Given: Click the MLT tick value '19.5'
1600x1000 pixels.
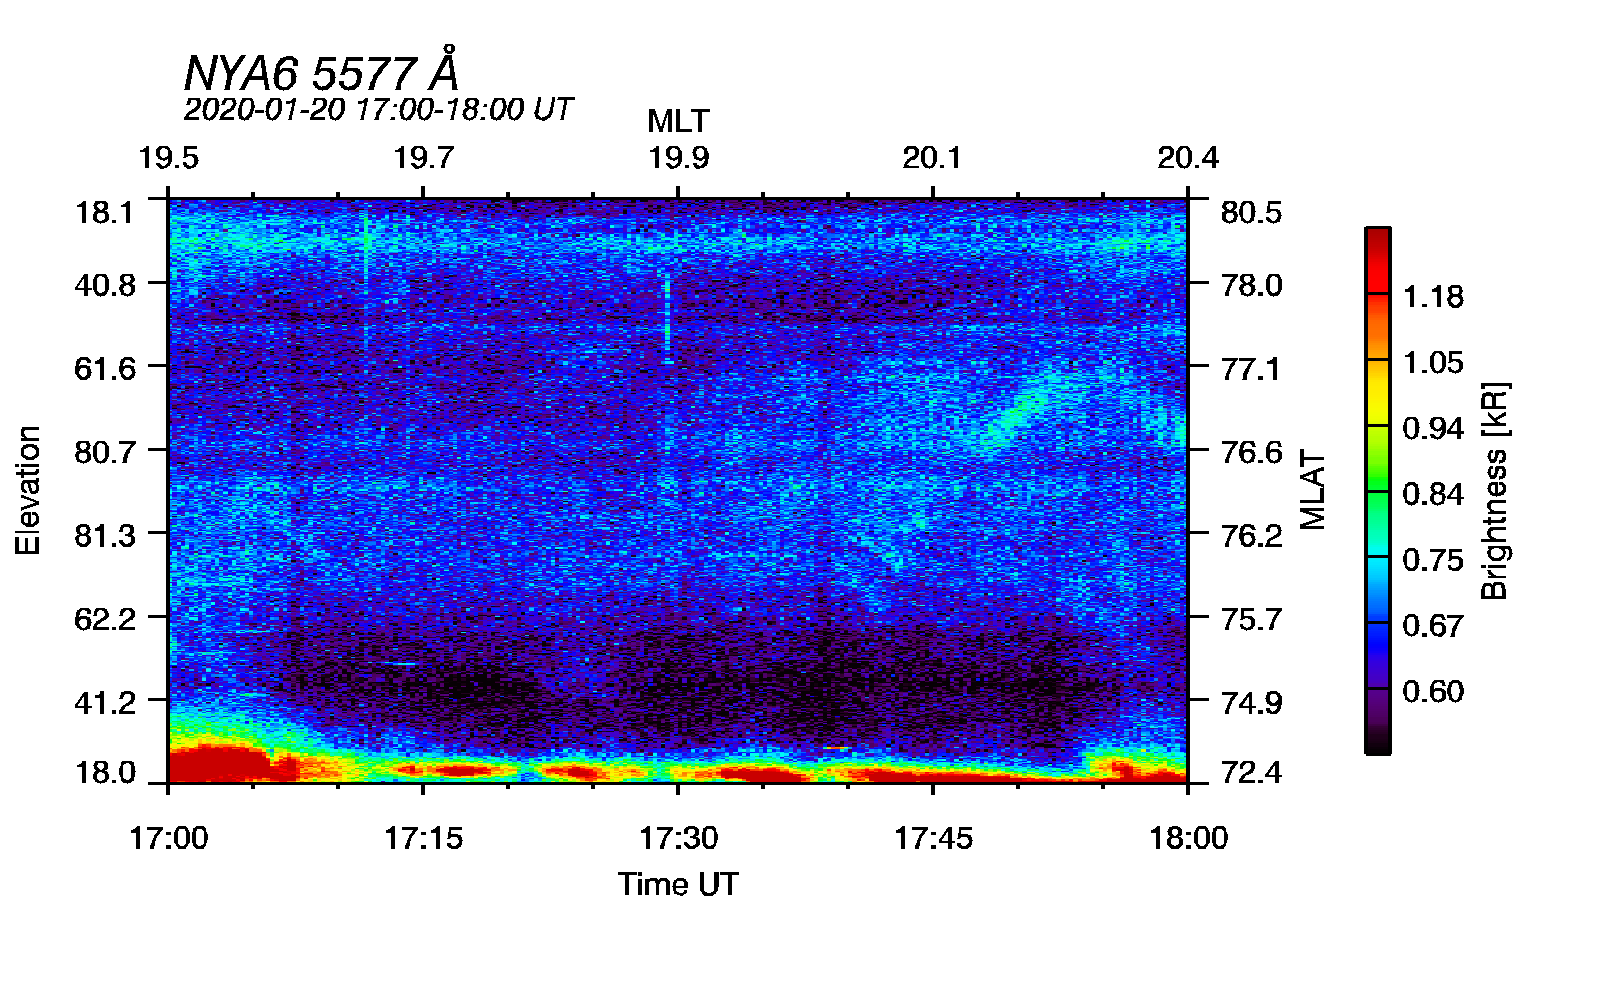Looking at the screenshot, I should [168, 158].
